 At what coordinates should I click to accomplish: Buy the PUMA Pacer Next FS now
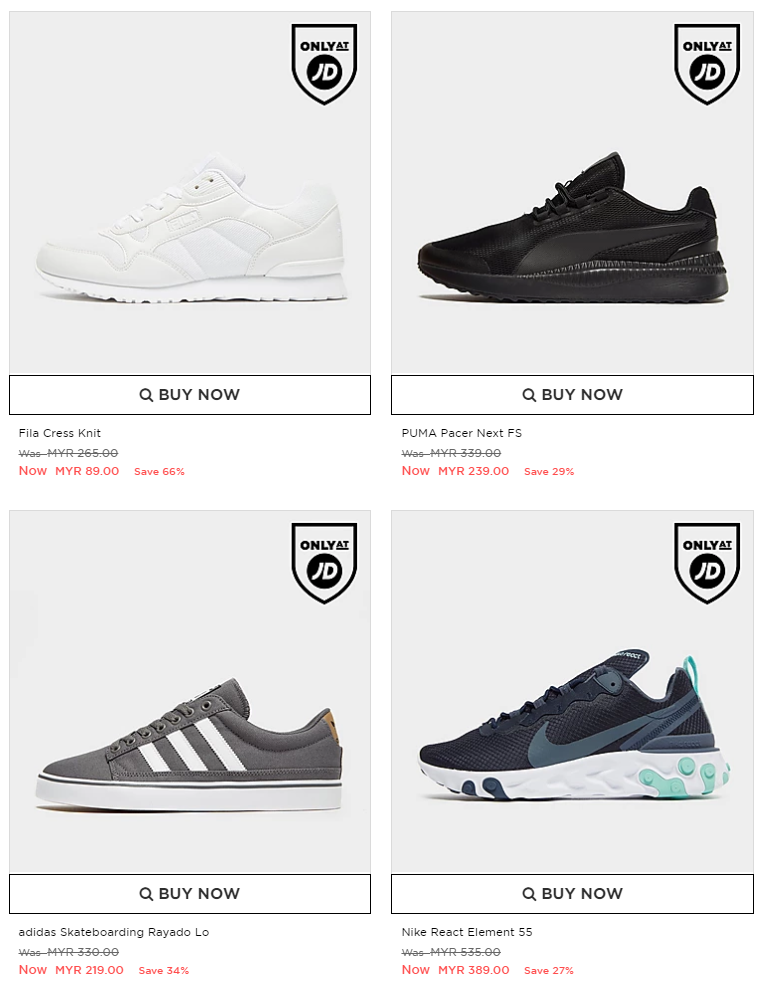click(572, 395)
